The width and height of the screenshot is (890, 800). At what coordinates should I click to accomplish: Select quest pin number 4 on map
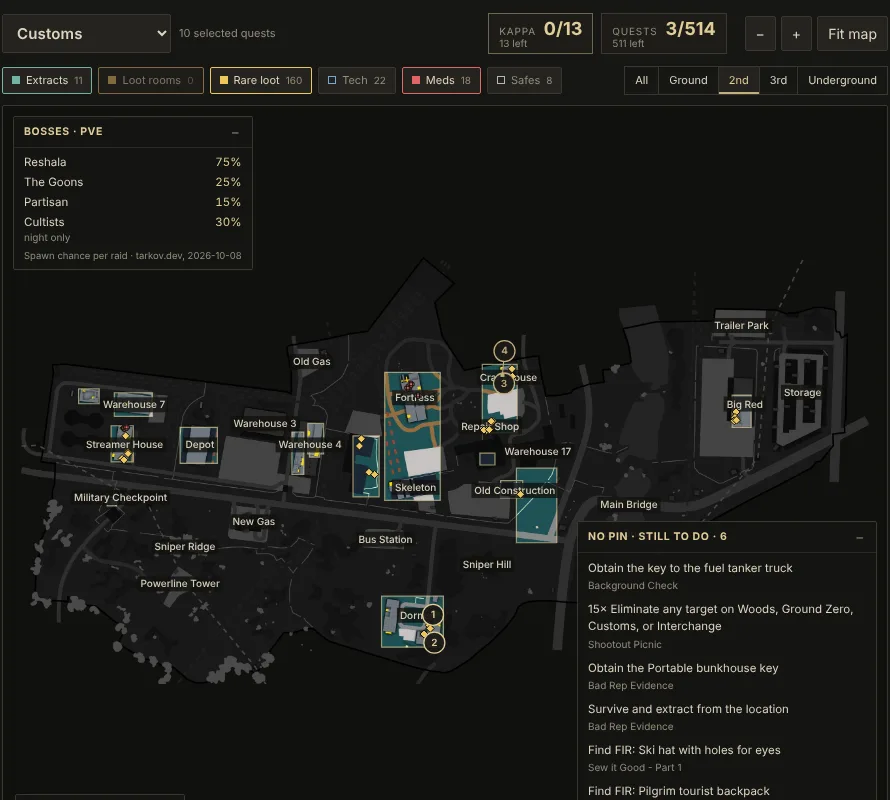click(x=504, y=351)
